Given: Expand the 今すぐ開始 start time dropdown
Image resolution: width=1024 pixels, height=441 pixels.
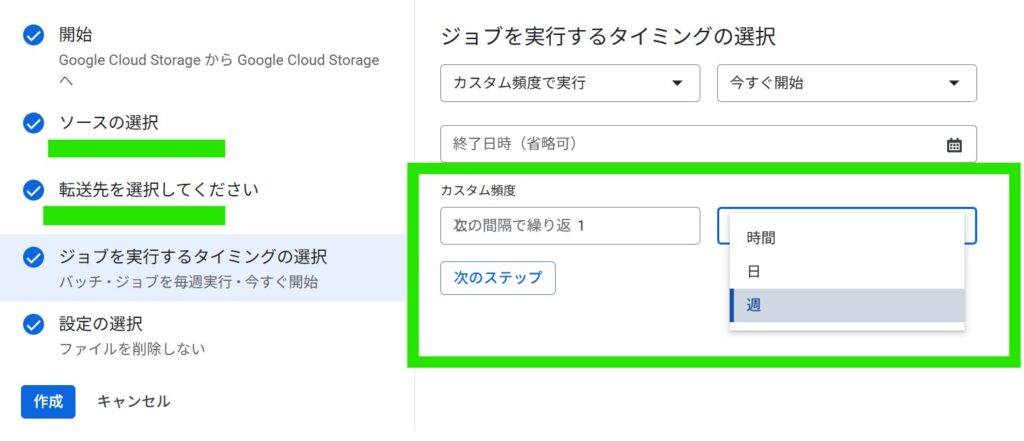Looking at the screenshot, I should (x=846, y=83).
